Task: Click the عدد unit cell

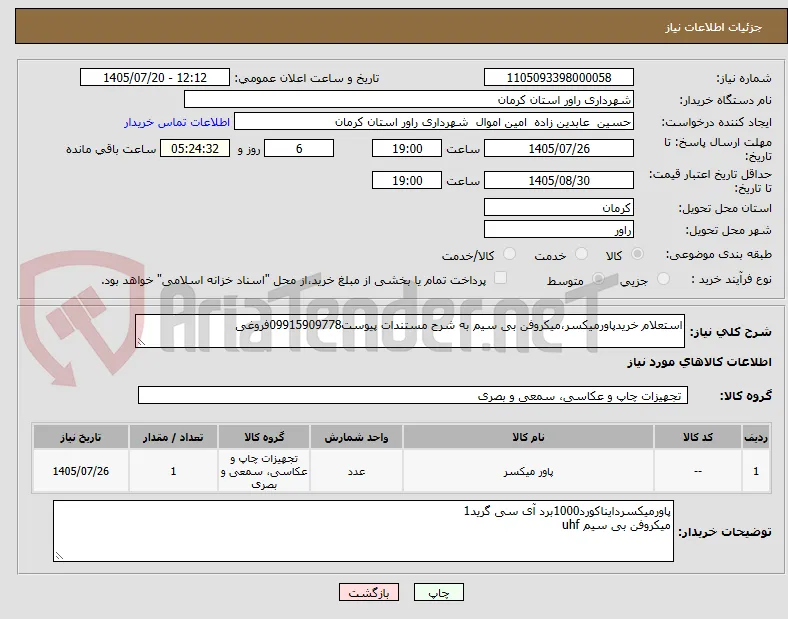Action: (356, 471)
